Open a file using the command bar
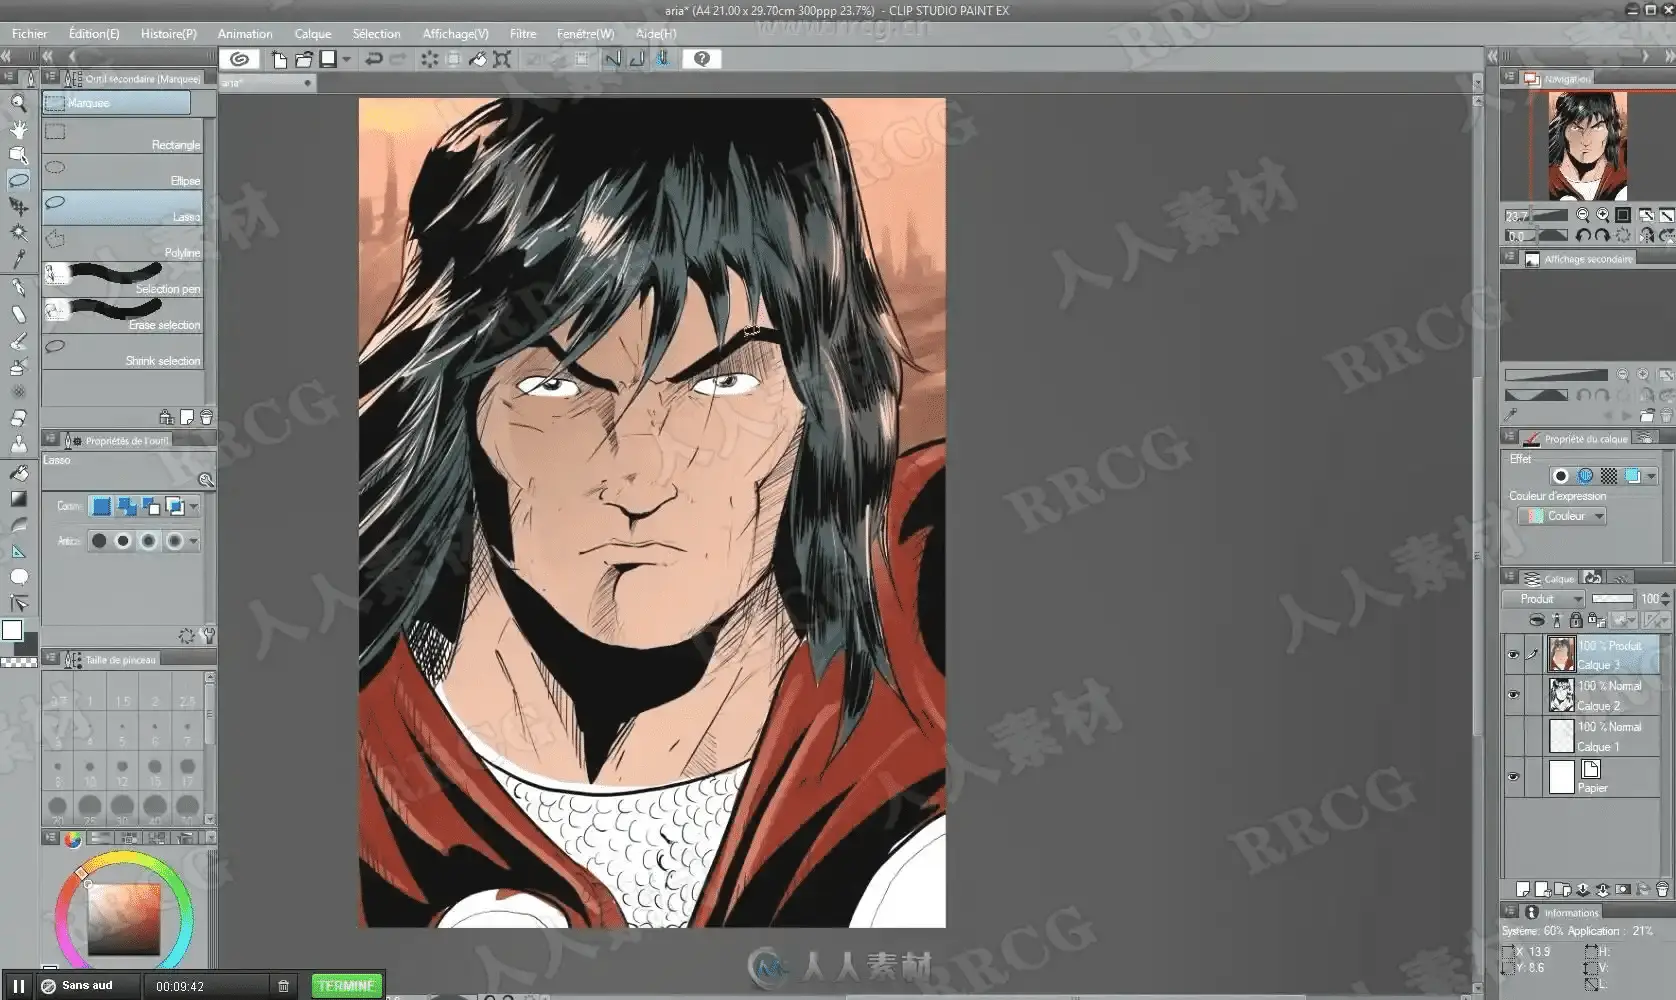 303,59
